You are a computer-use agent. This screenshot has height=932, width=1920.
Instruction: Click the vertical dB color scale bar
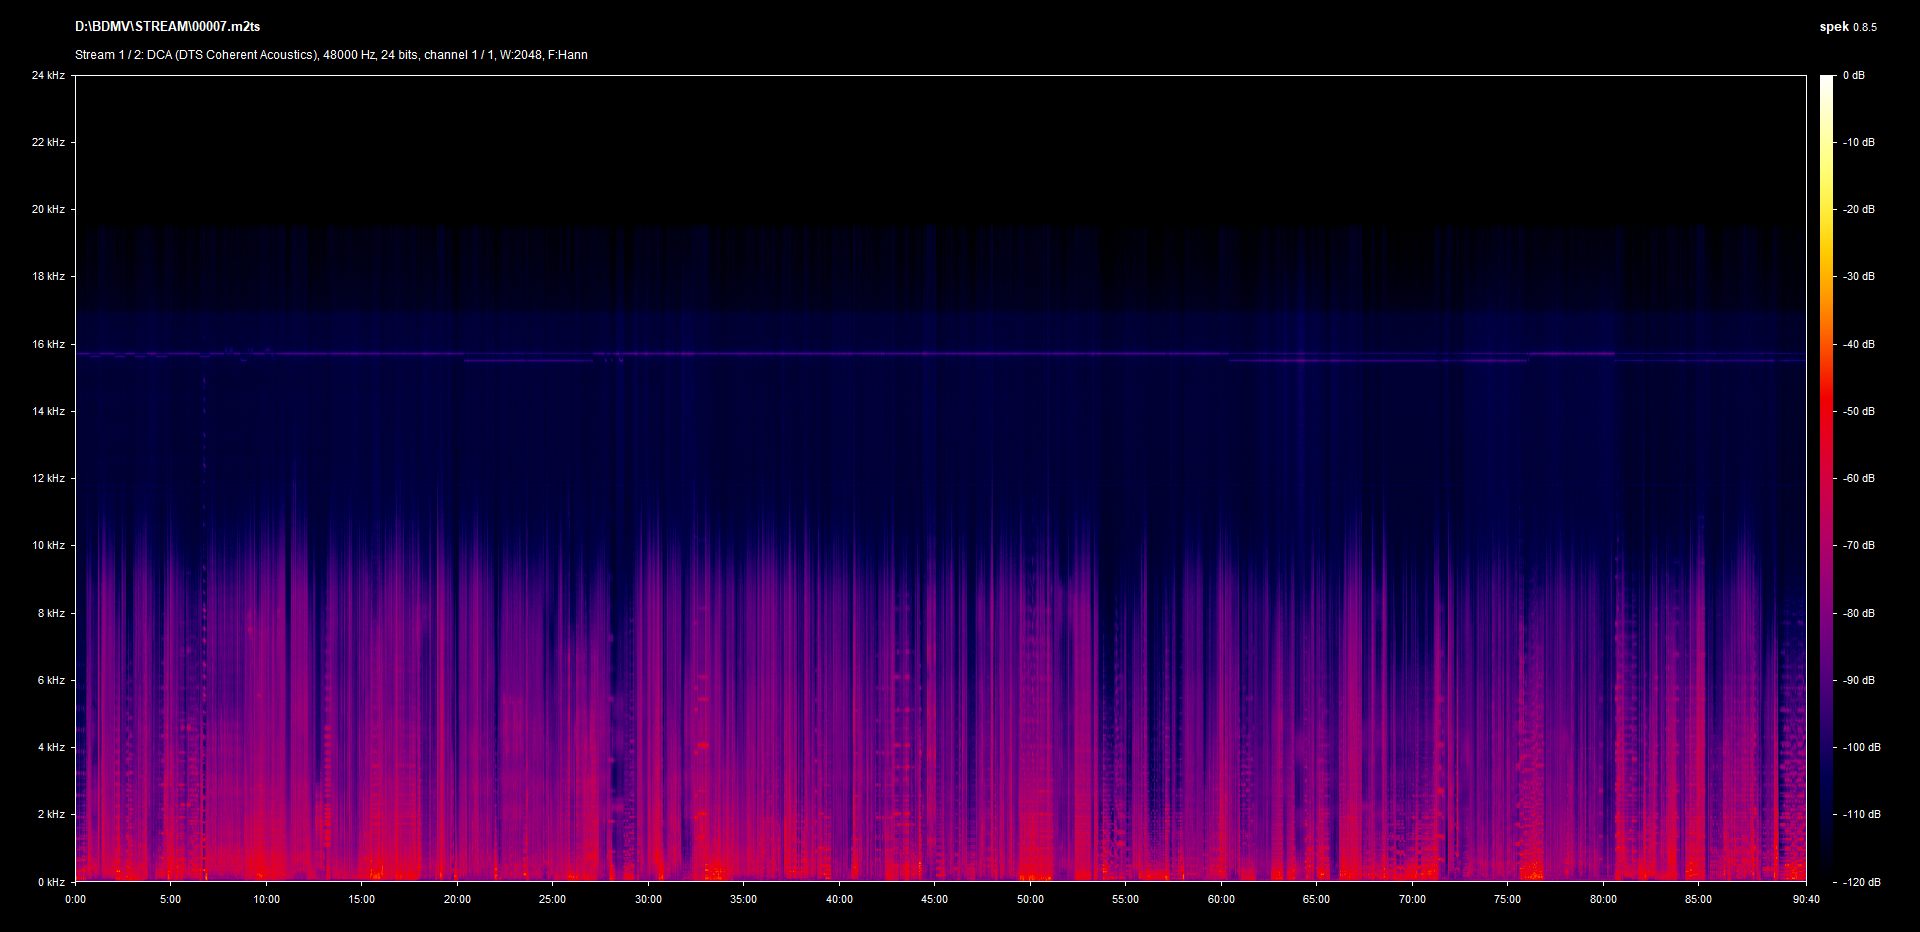pyautogui.click(x=1827, y=478)
